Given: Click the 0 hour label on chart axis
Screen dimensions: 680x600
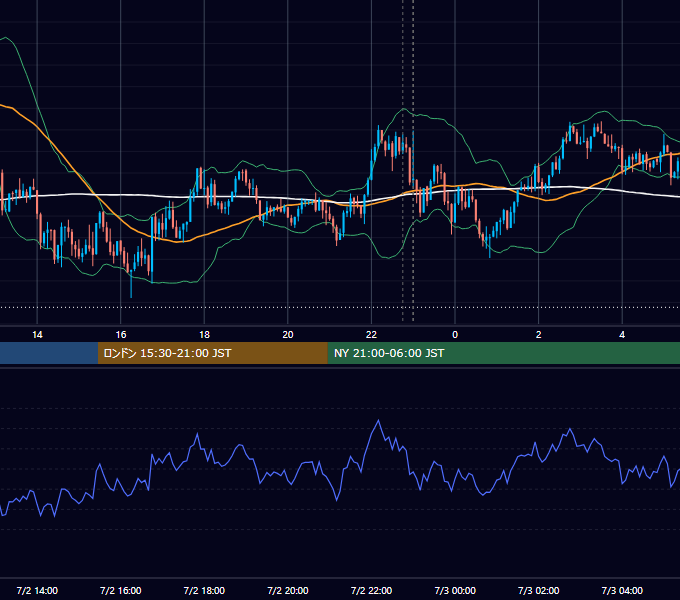Looking at the screenshot, I should [x=455, y=335].
